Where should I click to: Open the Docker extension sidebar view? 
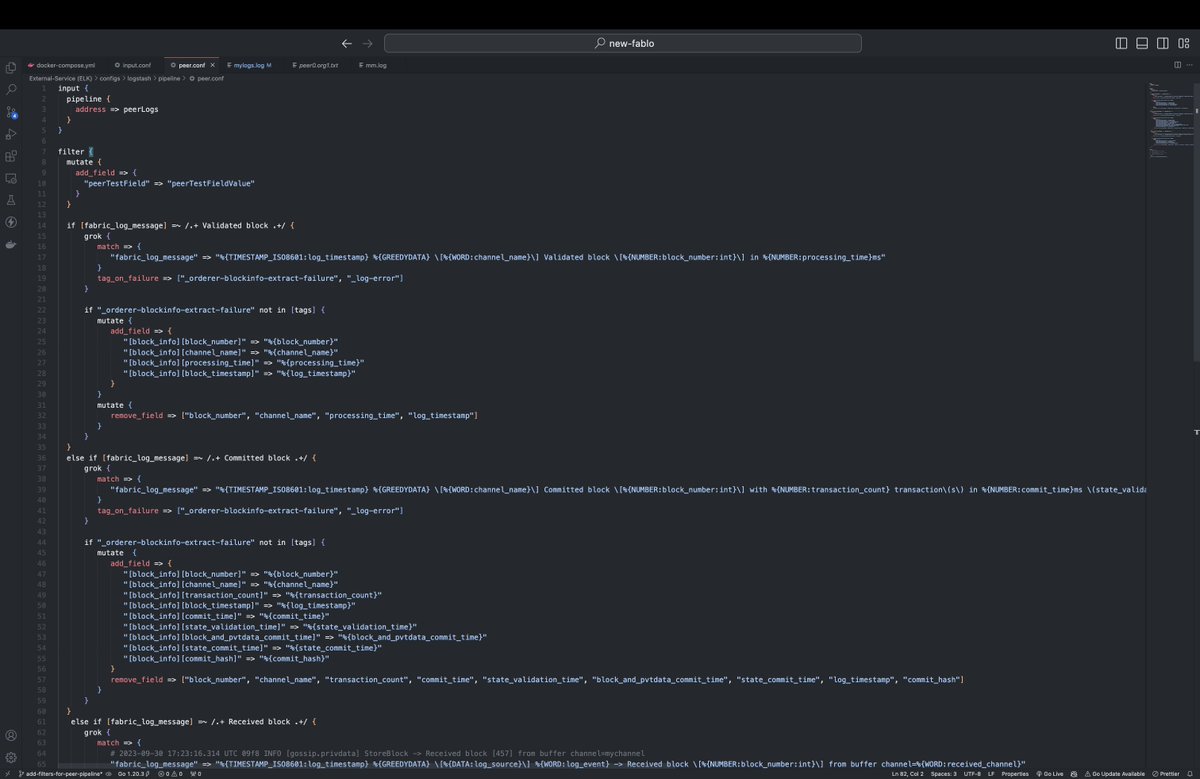pos(12,245)
